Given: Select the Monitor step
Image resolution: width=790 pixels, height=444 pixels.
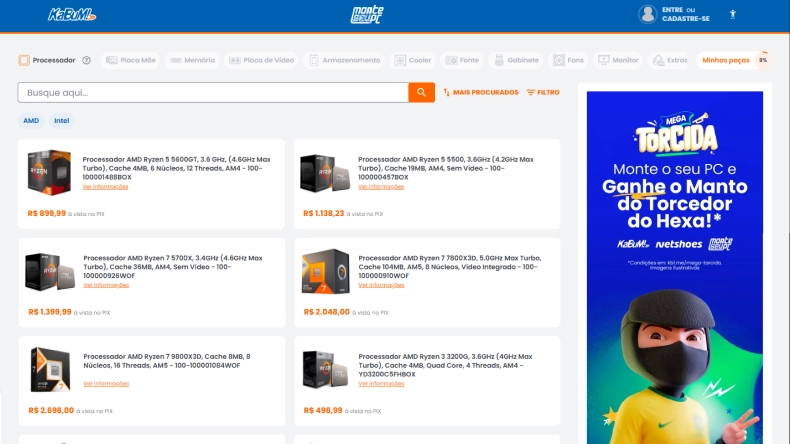Looking at the screenshot, I should click(618, 60).
